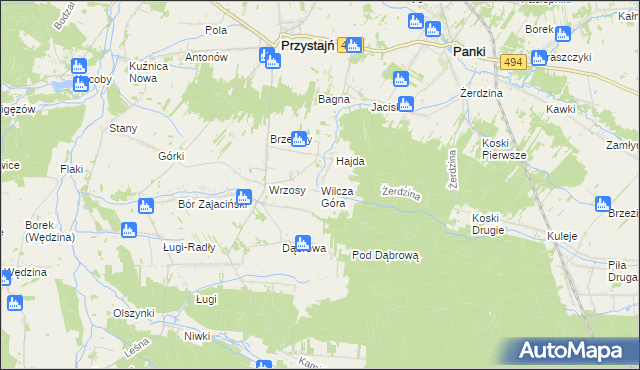Click the Kuleje place name
The height and width of the screenshot is (370, 640).
[x=562, y=236]
